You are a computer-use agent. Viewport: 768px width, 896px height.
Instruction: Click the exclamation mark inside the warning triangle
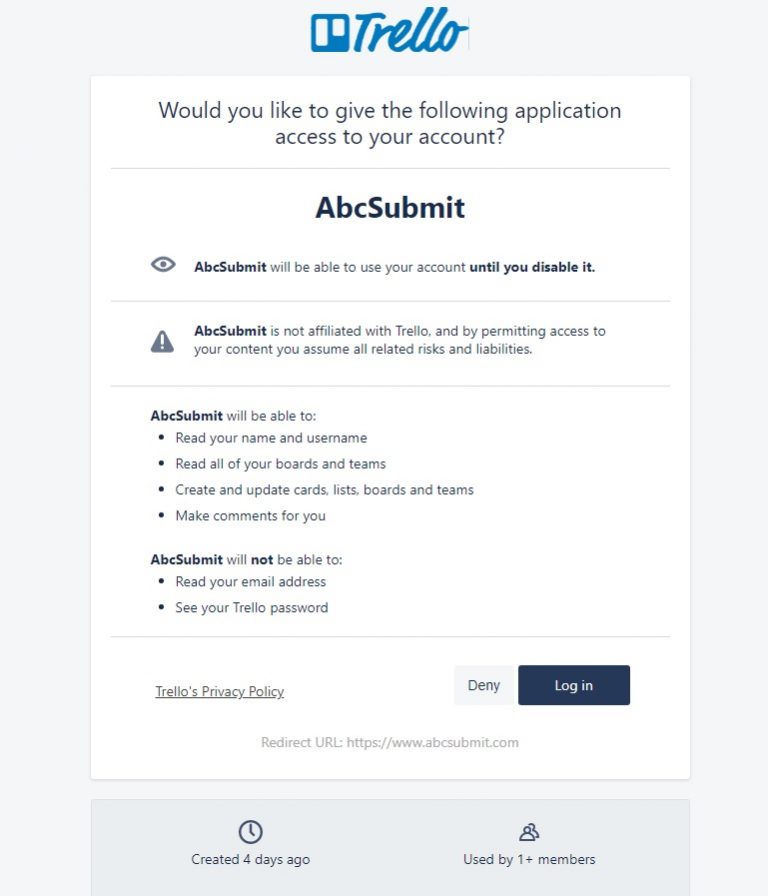[x=162, y=340]
